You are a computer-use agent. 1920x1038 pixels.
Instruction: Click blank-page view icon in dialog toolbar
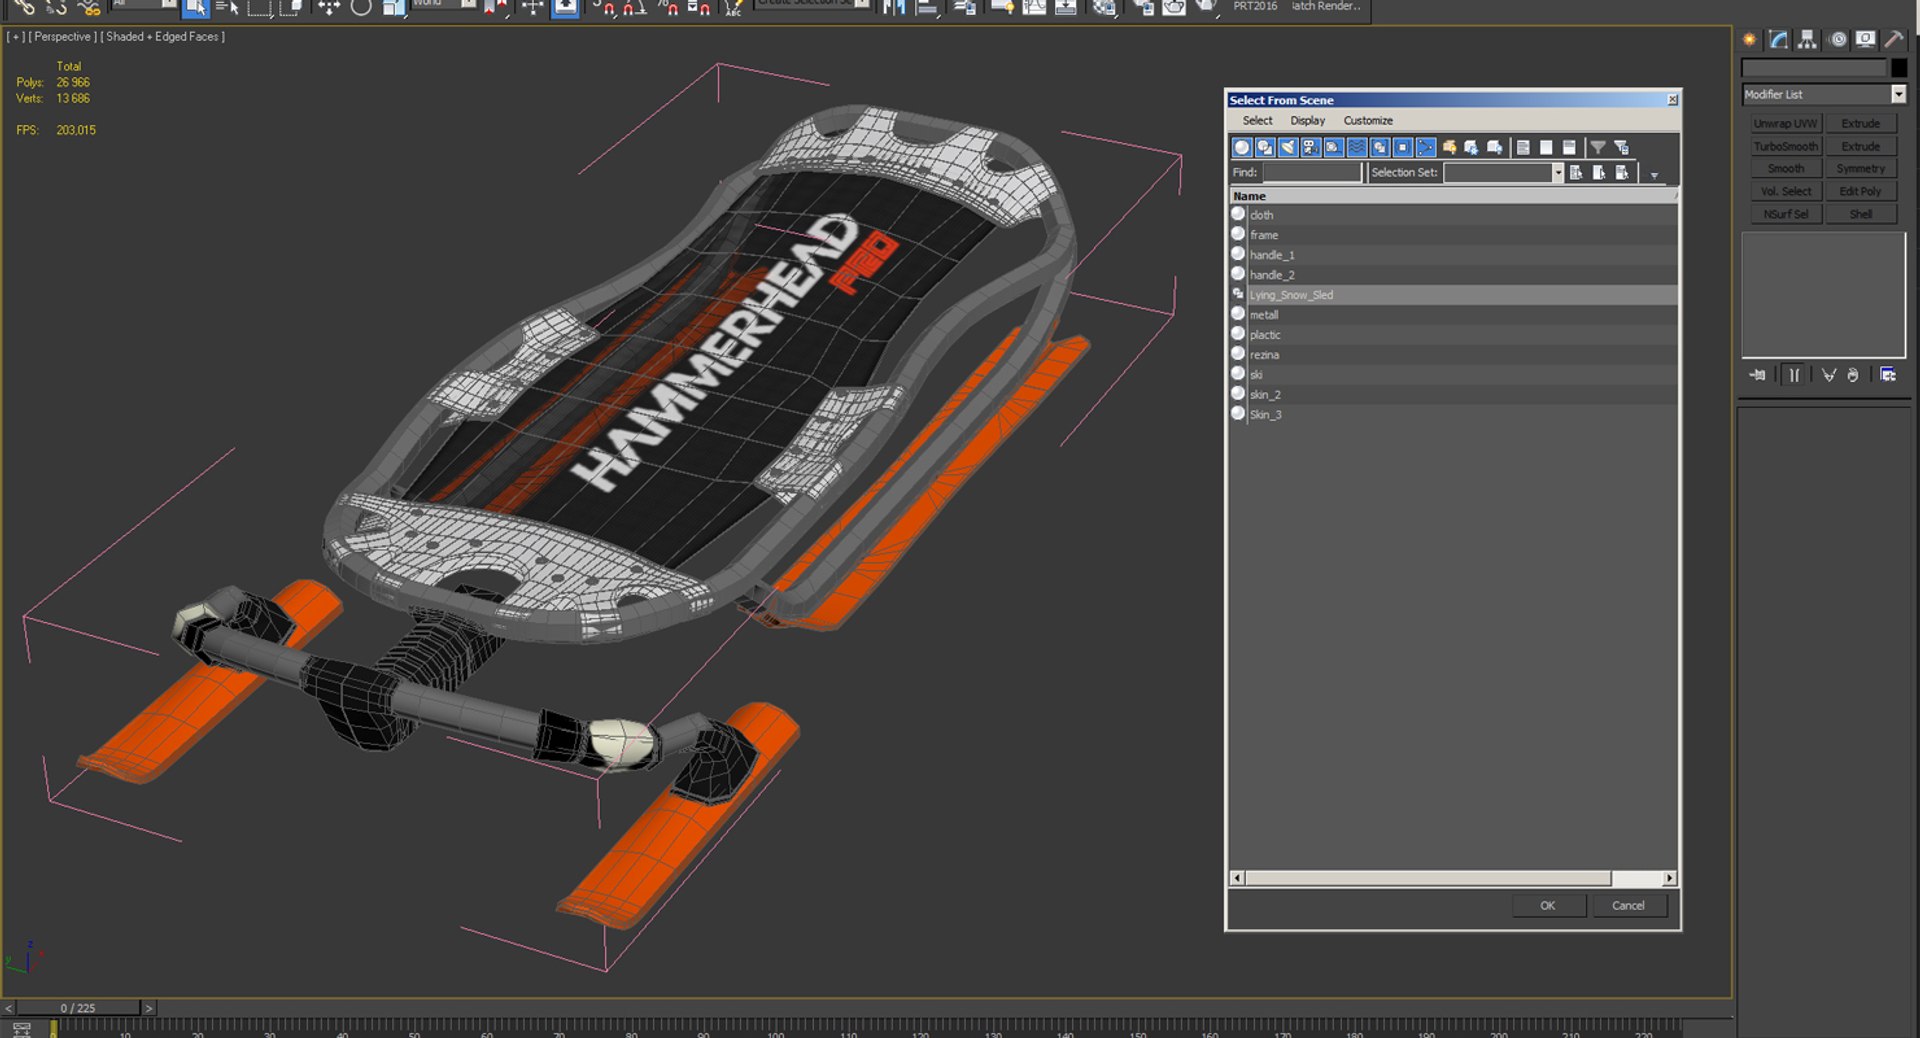click(x=1546, y=147)
